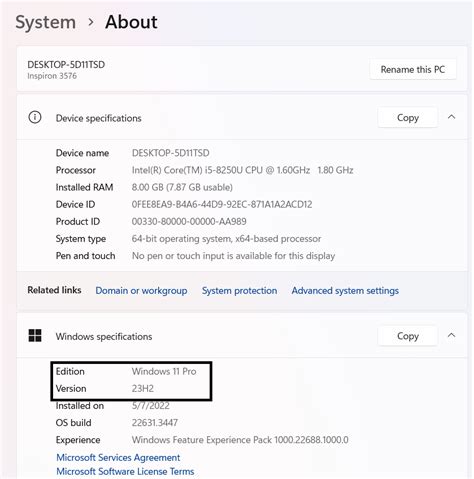Viewport: 474px width, 479px height.
Task: Click the Windows specifications heading
Action: (x=104, y=336)
